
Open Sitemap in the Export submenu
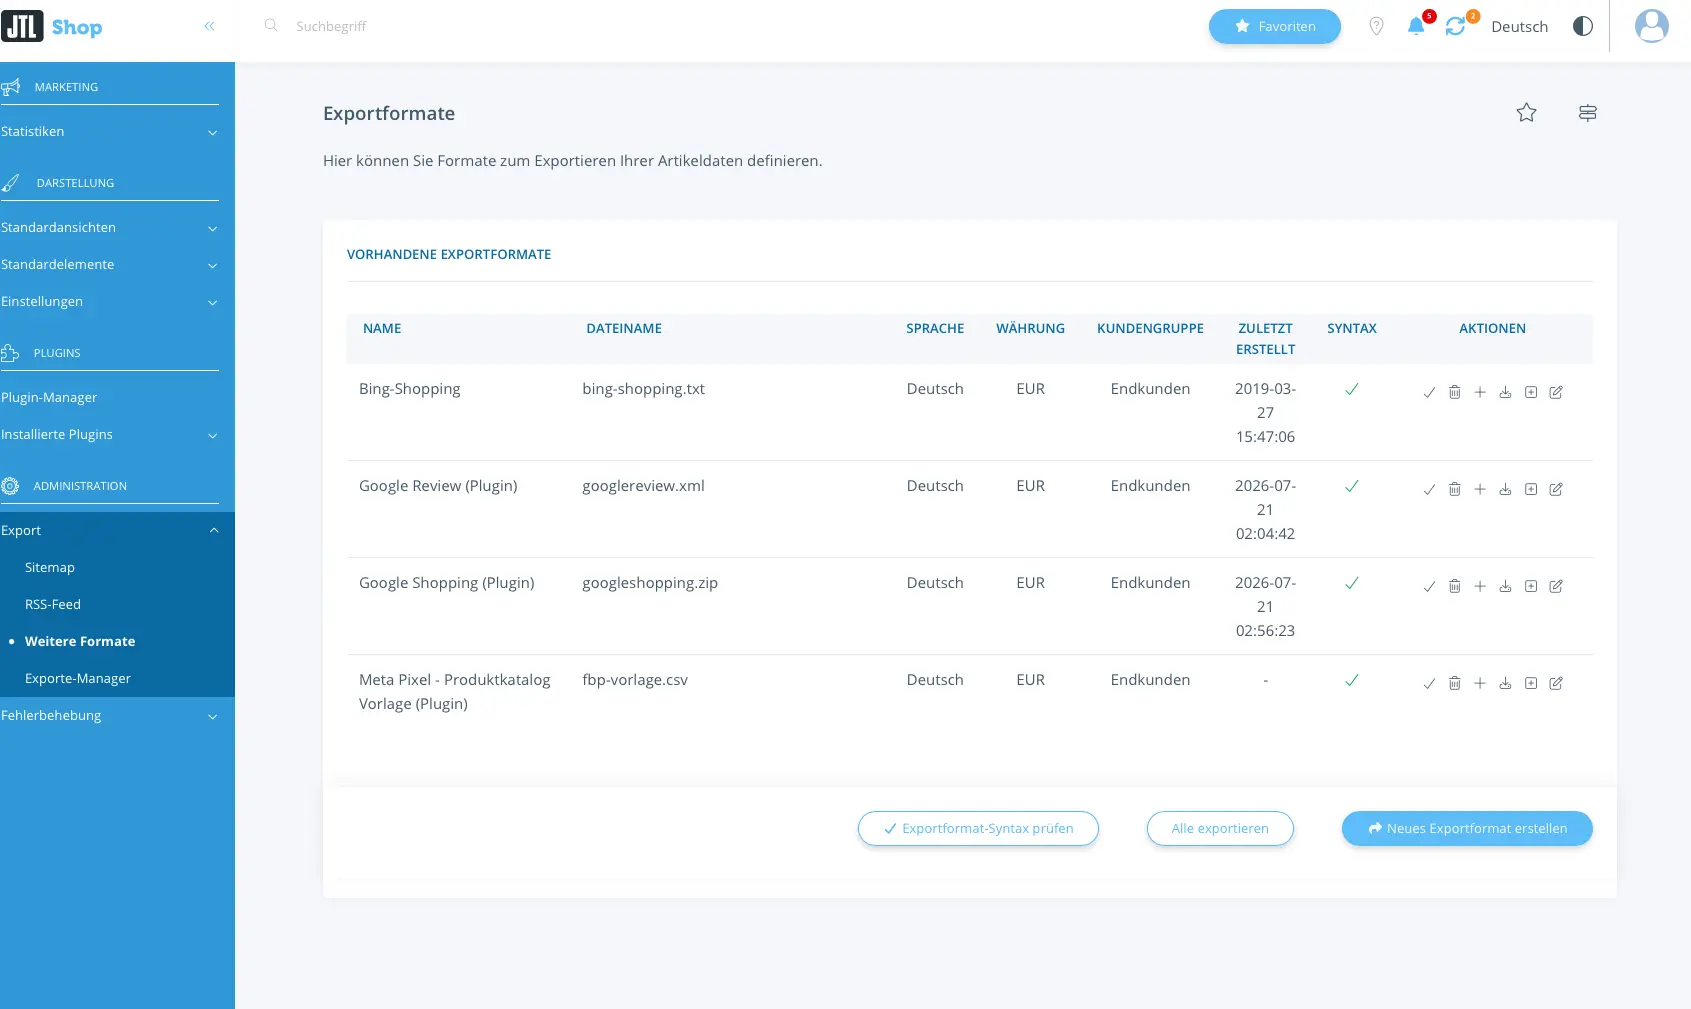pyautogui.click(x=50, y=568)
